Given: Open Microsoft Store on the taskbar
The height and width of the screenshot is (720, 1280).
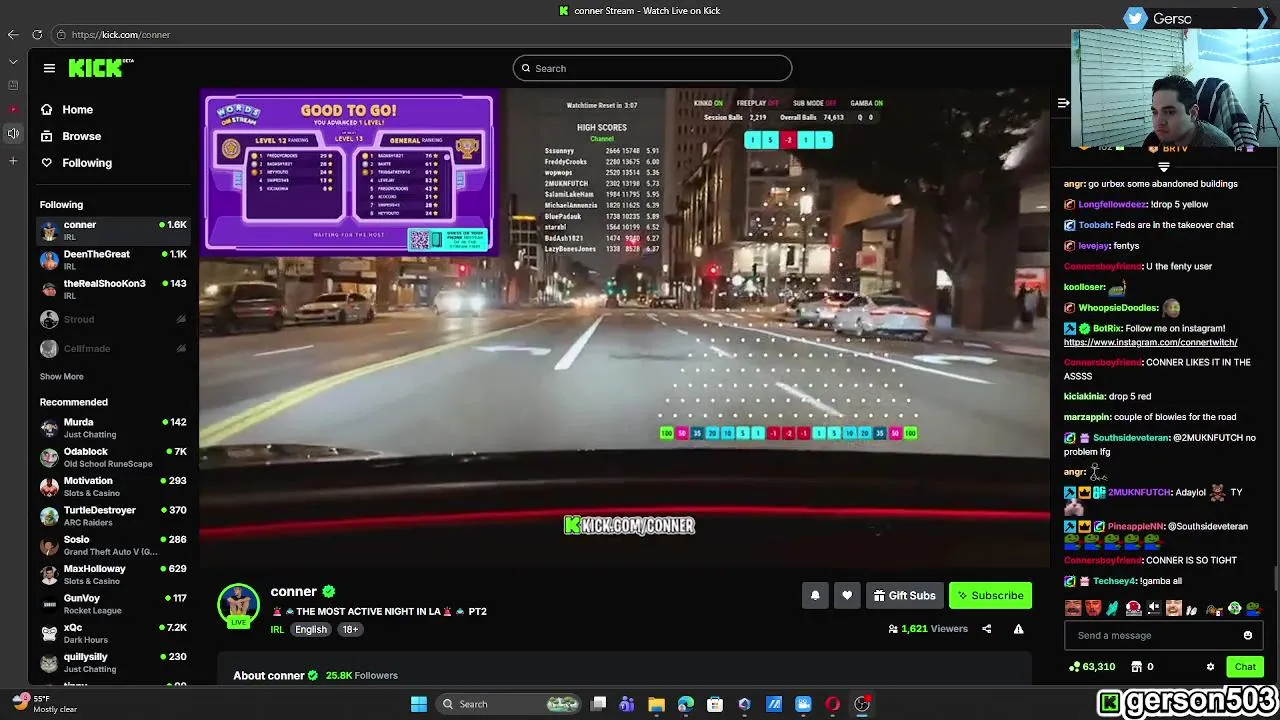Looking at the screenshot, I should (715, 704).
